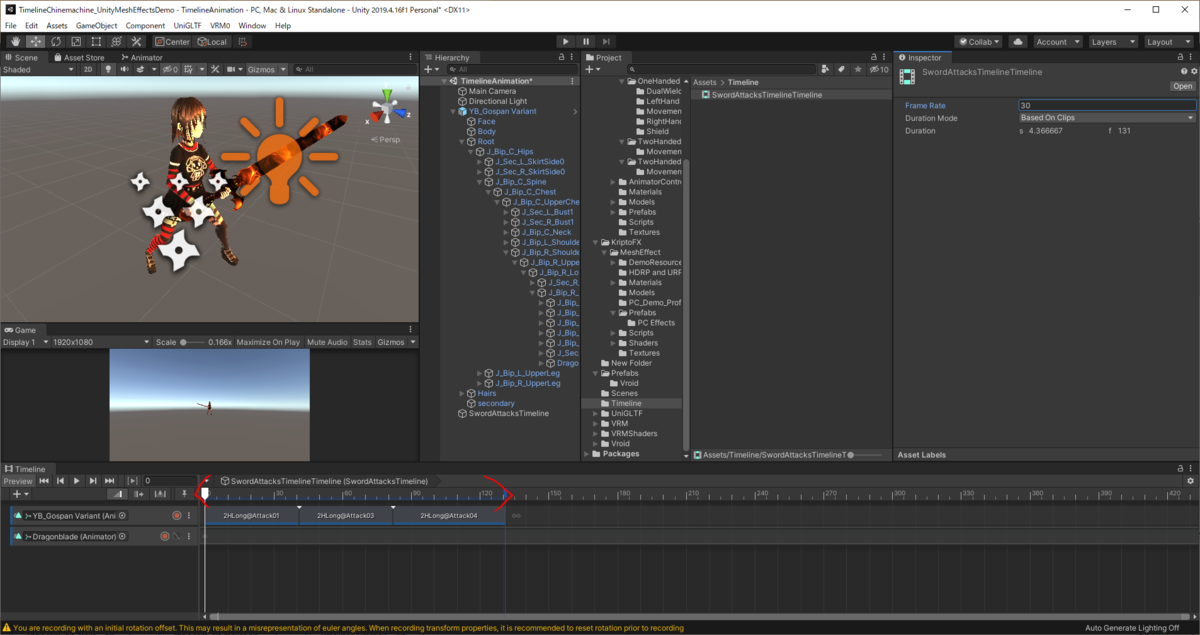Select the combined Transform tool
Image resolution: width=1200 pixels, height=635 pixels.
pyautogui.click(x=116, y=42)
